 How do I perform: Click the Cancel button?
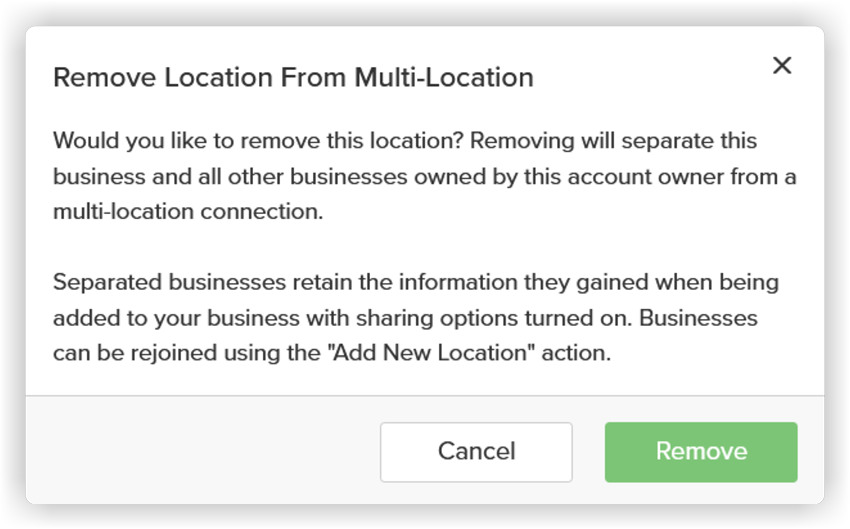tap(476, 452)
